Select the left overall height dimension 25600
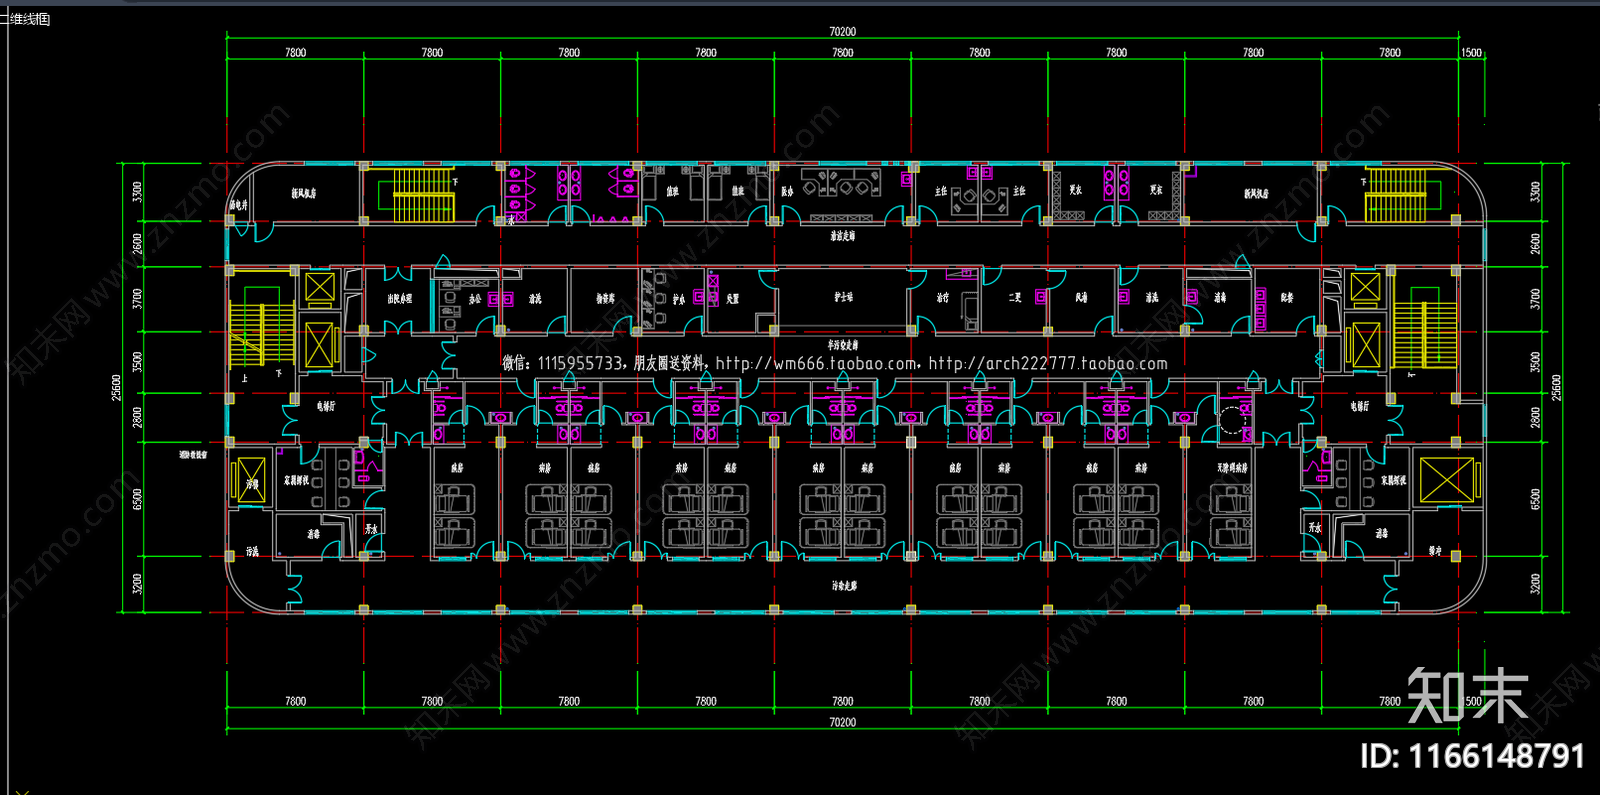The height and width of the screenshot is (795, 1600). click(117, 388)
